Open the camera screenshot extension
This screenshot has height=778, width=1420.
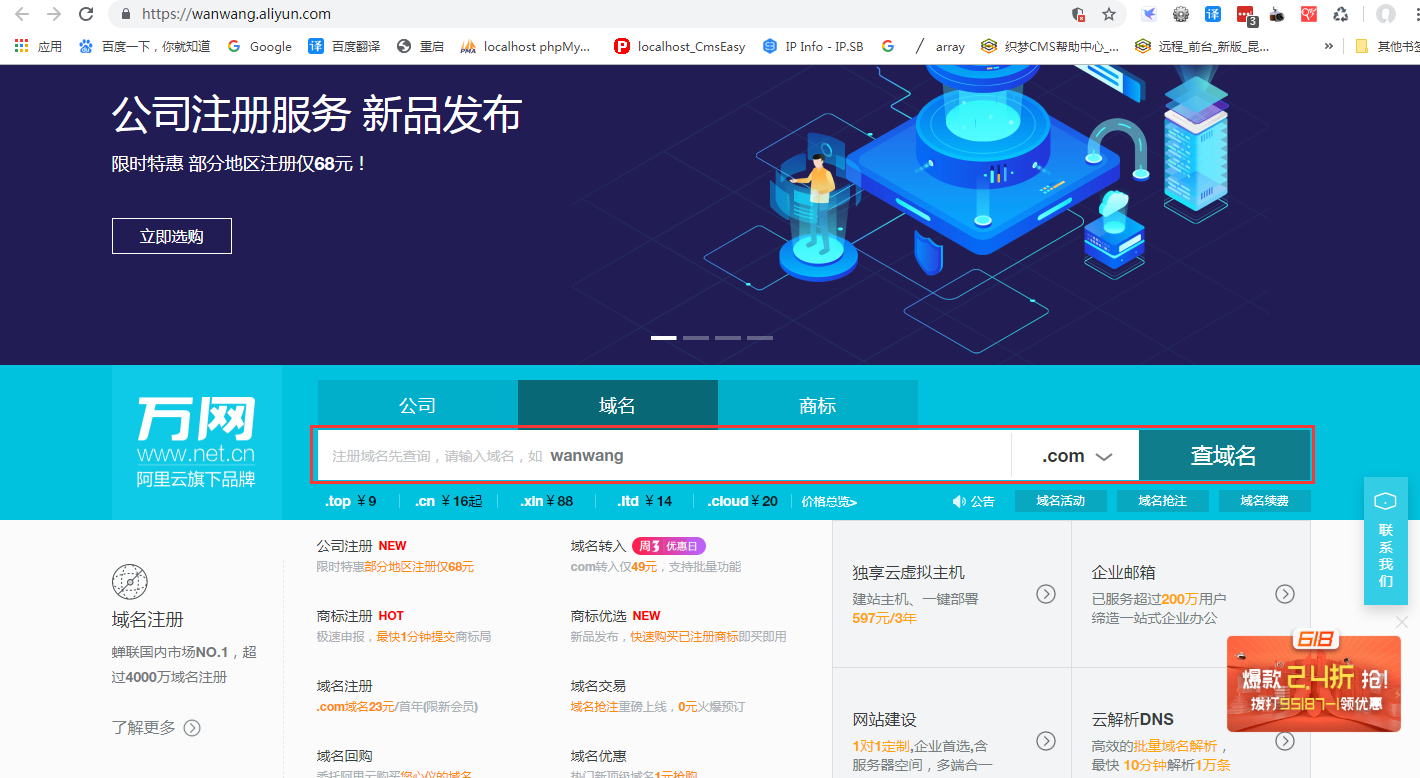point(1277,14)
